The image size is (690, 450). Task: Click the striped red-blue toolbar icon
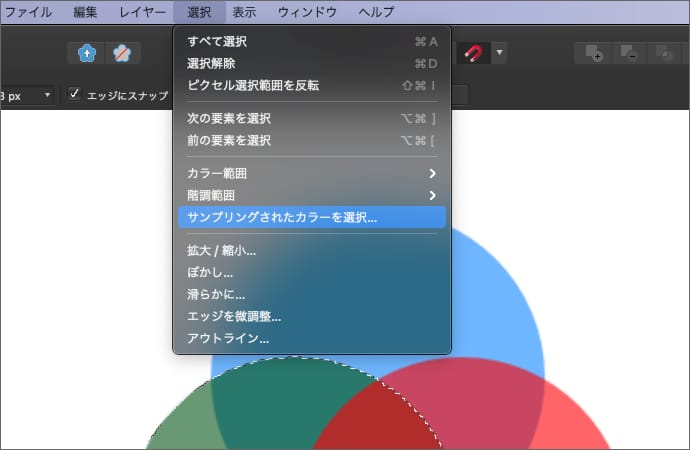pos(120,53)
